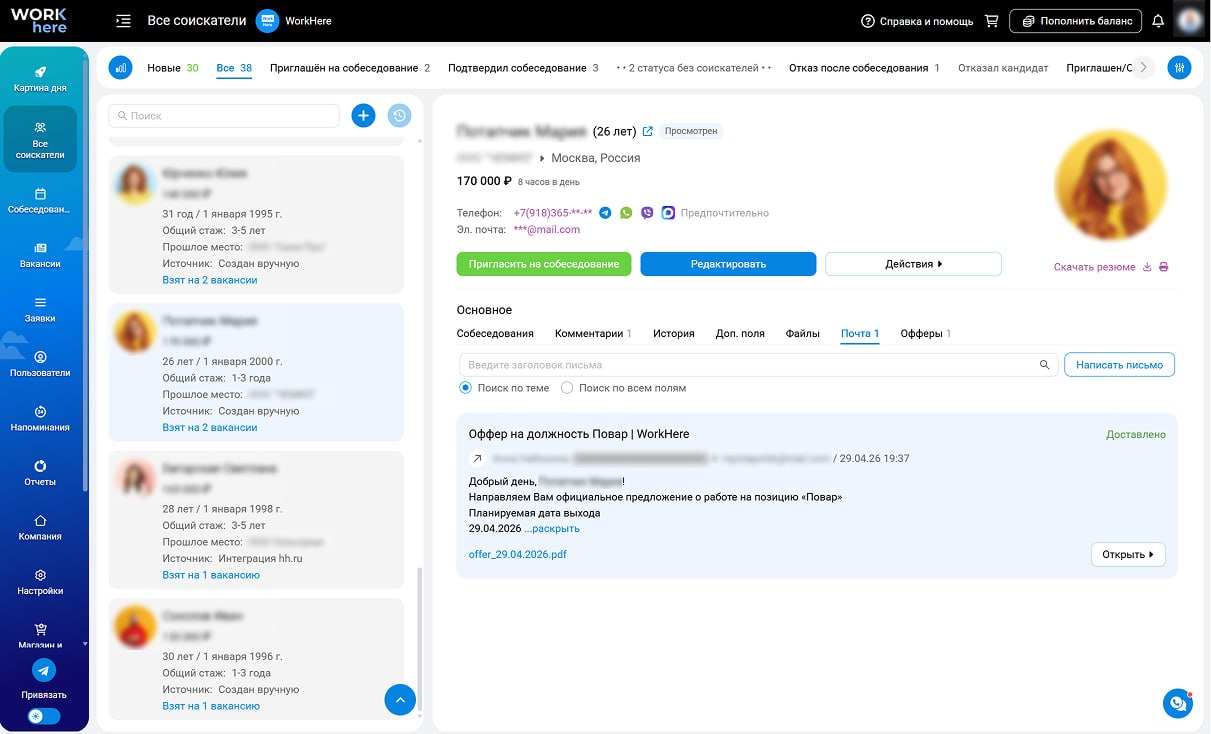1211x734 pixels.
Task: Click the Telegram Привязать icon
Action: coord(44,670)
